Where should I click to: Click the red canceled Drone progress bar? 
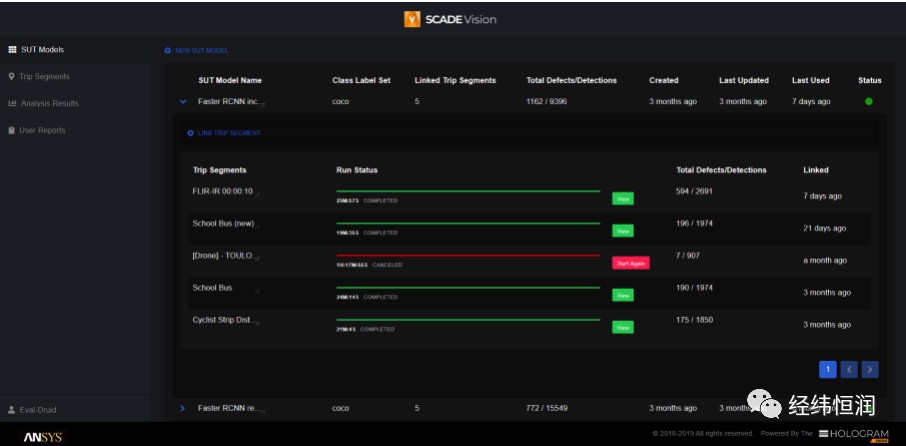[468, 255]
